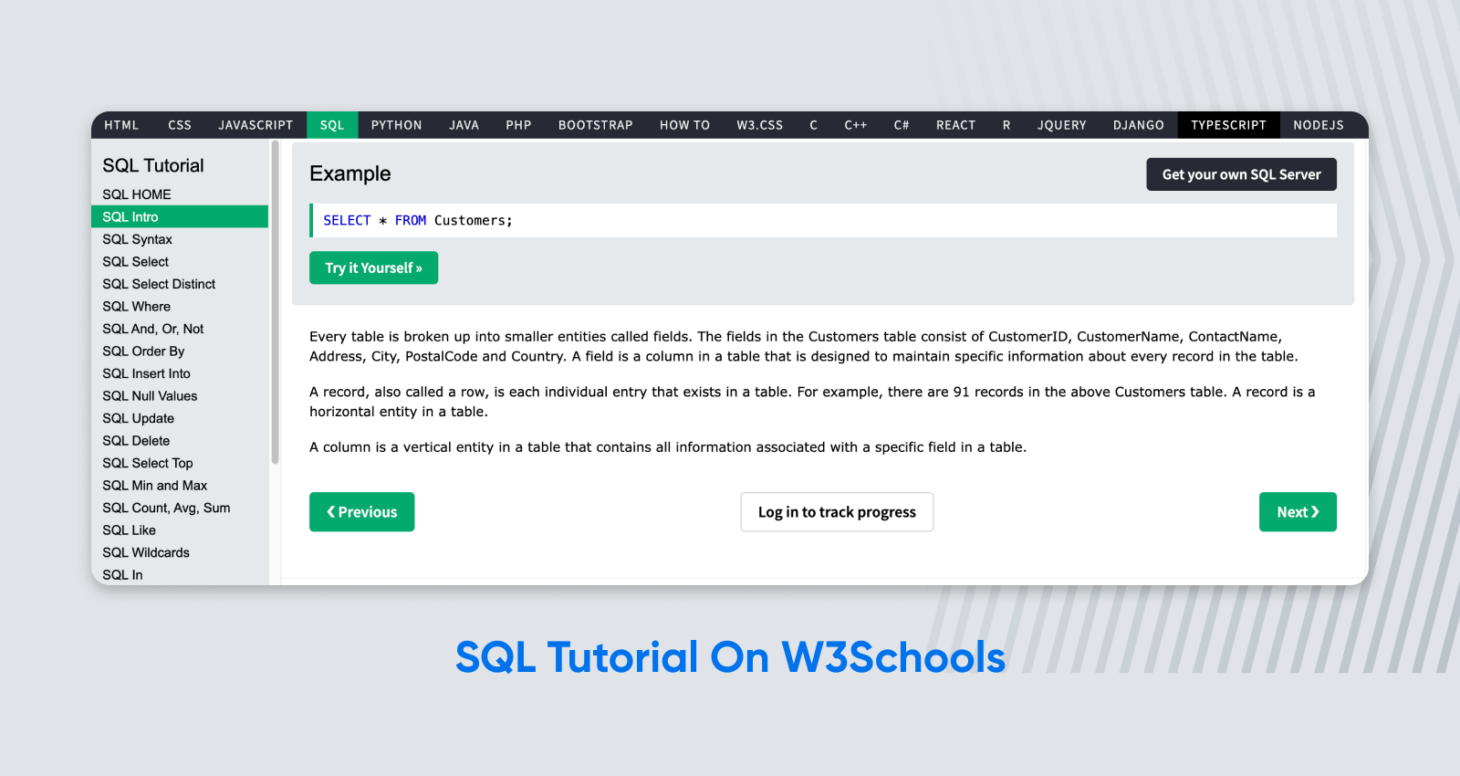Switch to the REACT tab

click(955, 124)
